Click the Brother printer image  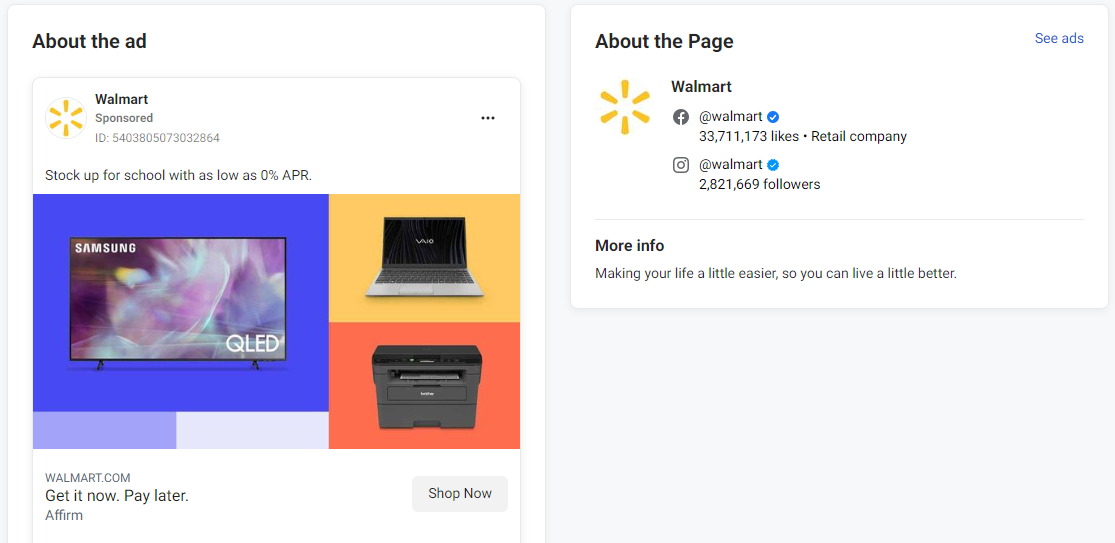point(426,384)
